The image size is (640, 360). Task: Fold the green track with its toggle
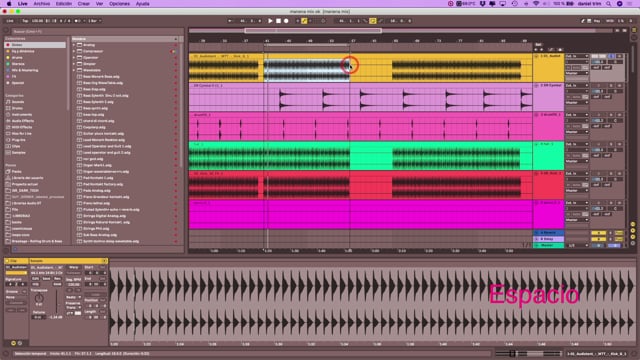pyautogui.click(x=536, y=144)
